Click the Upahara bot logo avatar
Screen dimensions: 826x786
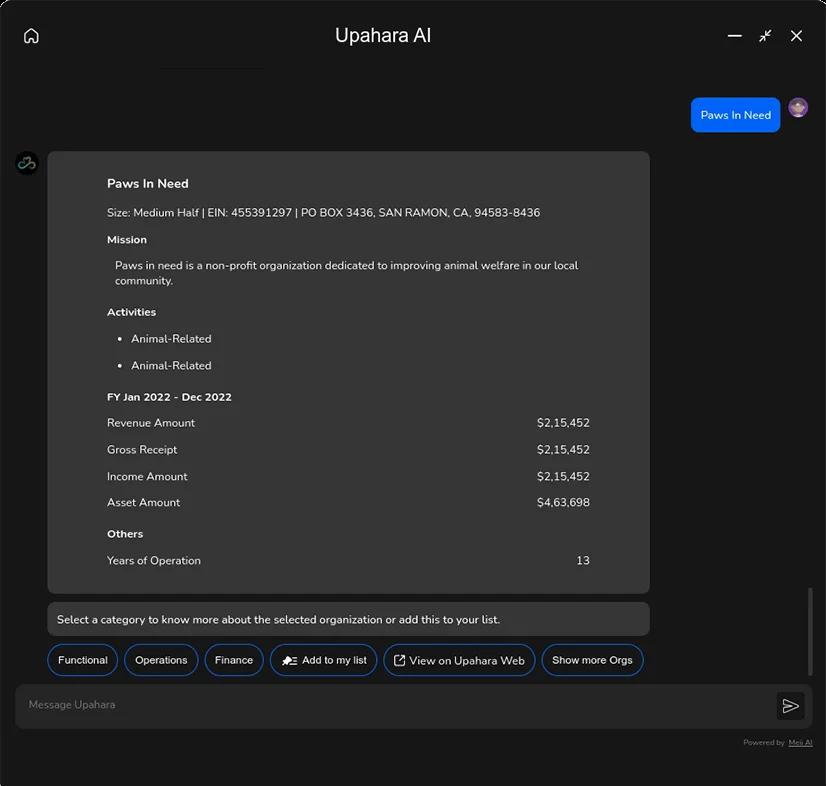tap(27, 163)
